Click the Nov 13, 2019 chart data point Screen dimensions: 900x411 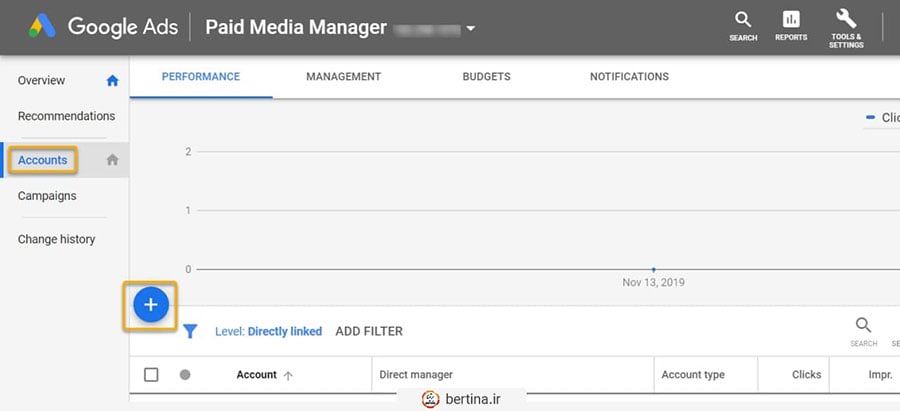(x=653, y=269)
